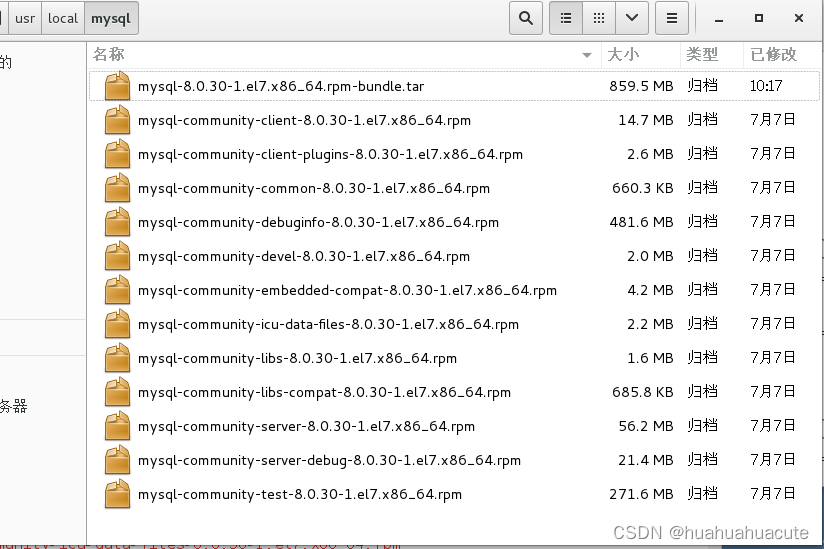
Task: Click the 859.5 MB size value
Action: pyautogui.click(x=641, y=86)
